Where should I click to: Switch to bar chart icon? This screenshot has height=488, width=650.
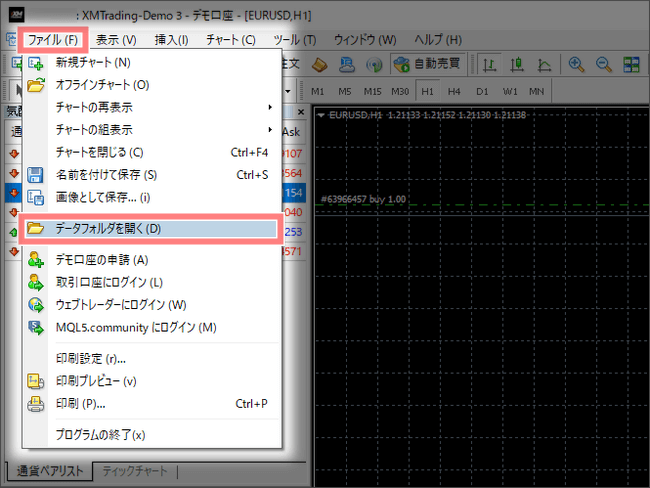tap(490, 65)
